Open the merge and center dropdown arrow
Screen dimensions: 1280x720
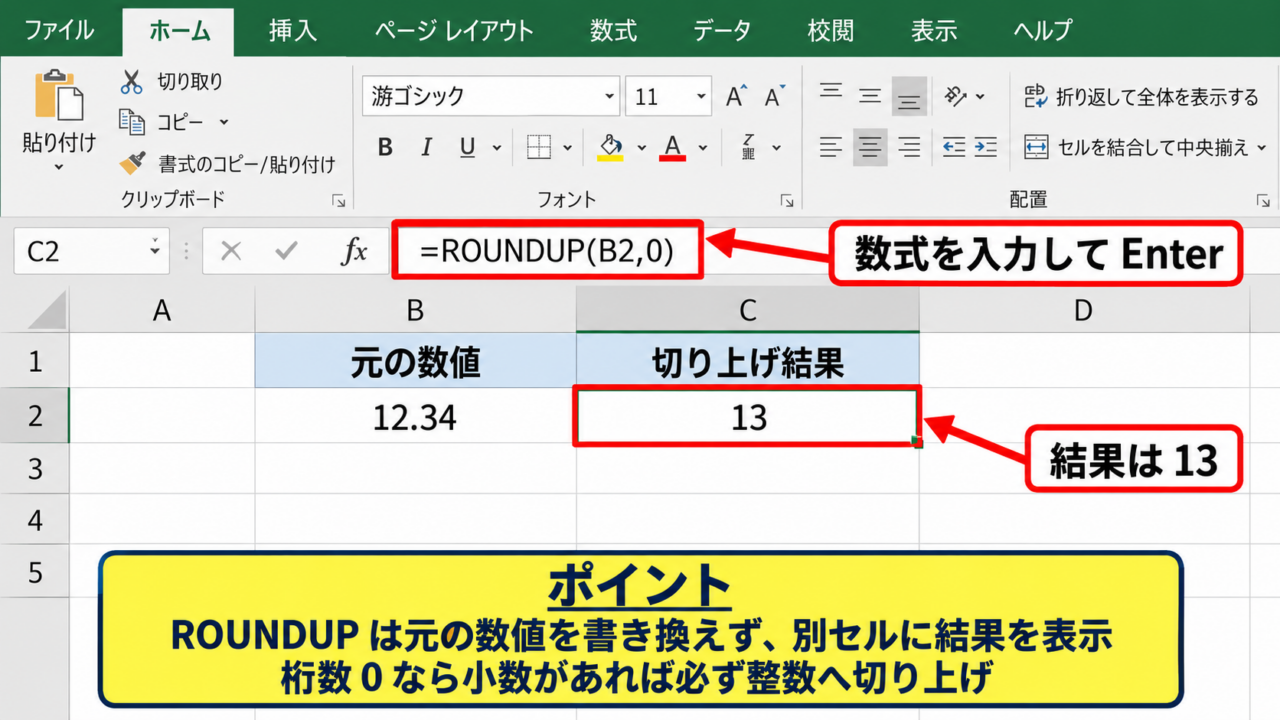[1261, 148]
